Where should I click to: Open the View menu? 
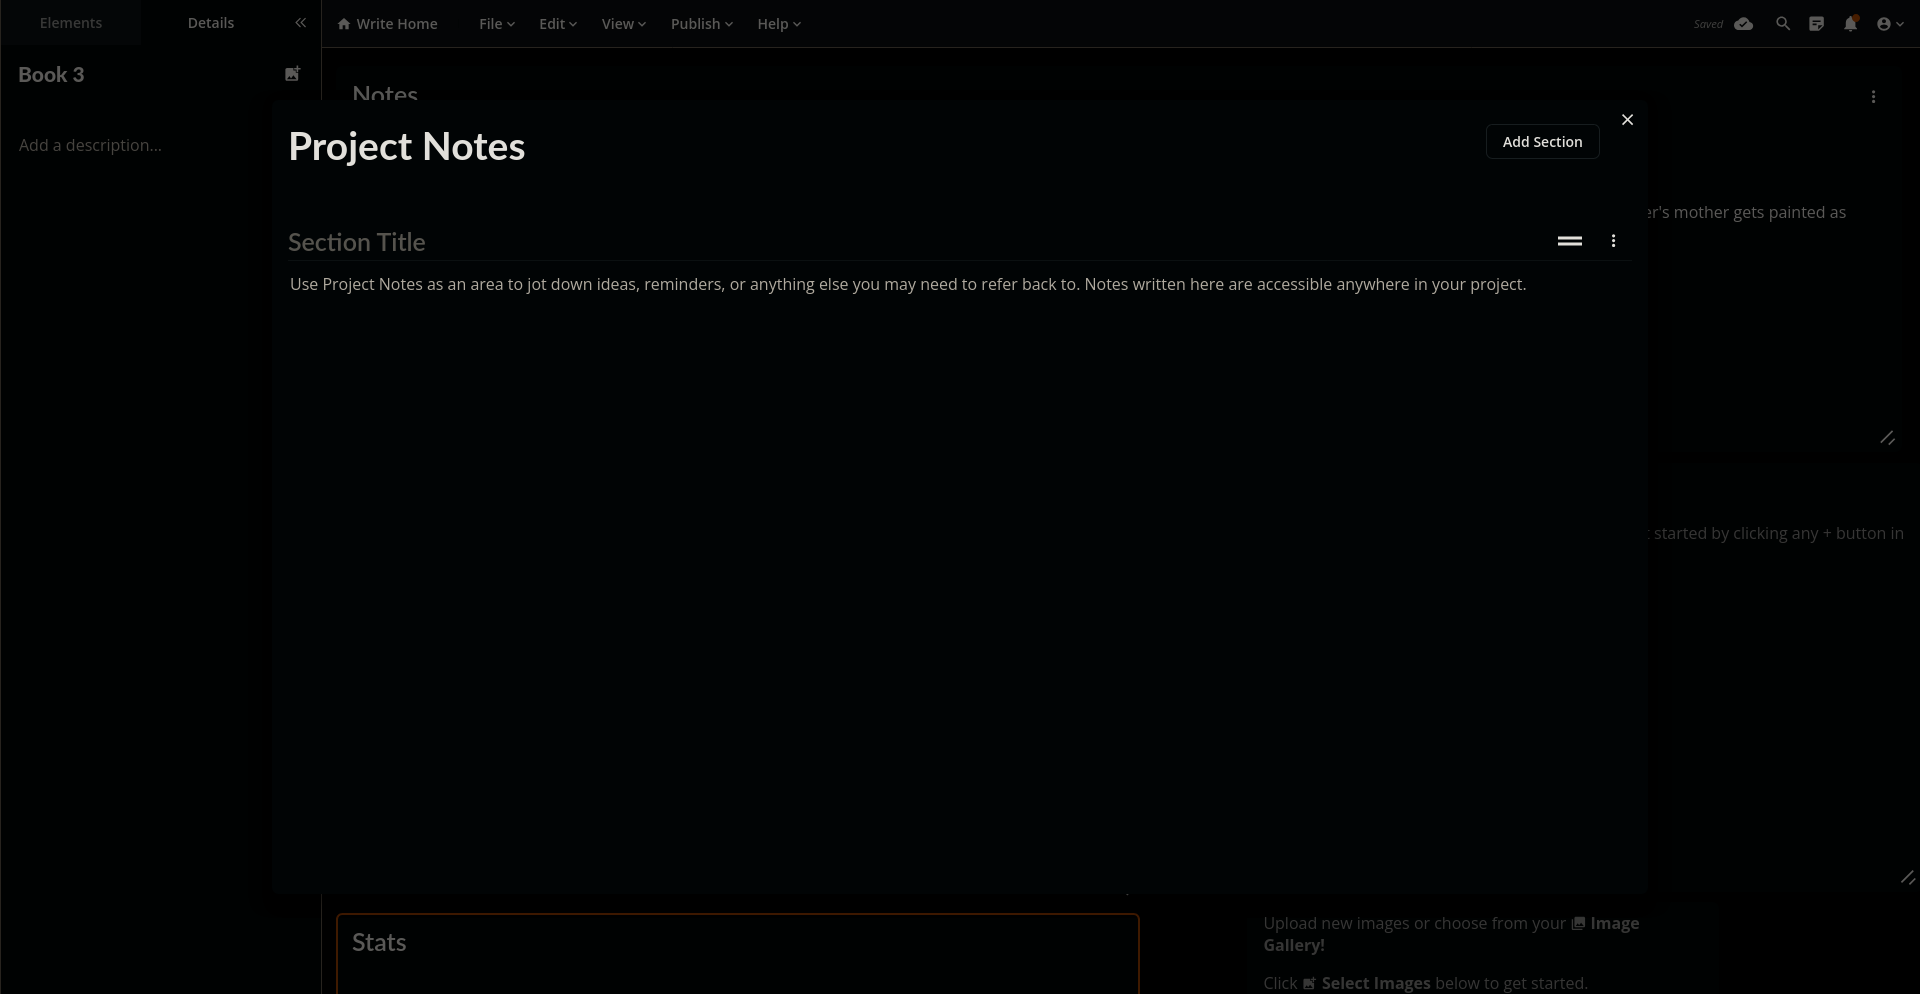[623, 24]
